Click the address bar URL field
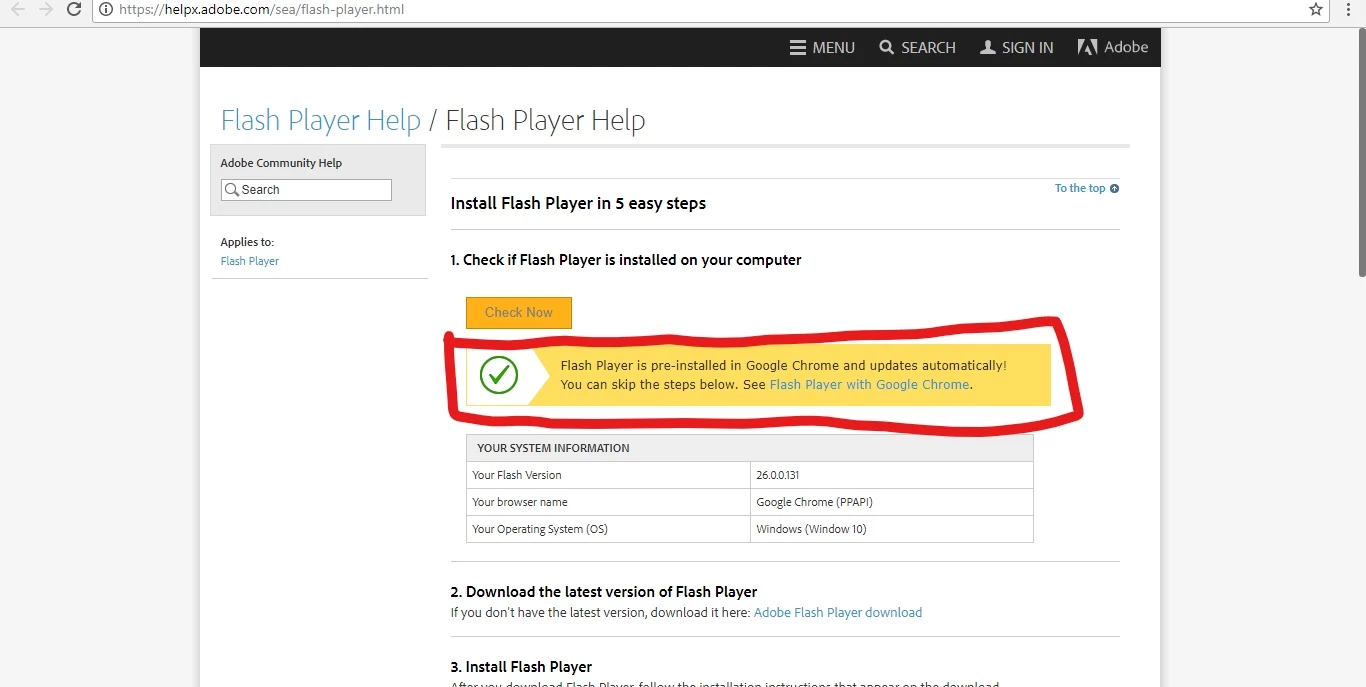The height and width of the screenshot is (687, 1366). pyautogui.click(x=710, y=10)
